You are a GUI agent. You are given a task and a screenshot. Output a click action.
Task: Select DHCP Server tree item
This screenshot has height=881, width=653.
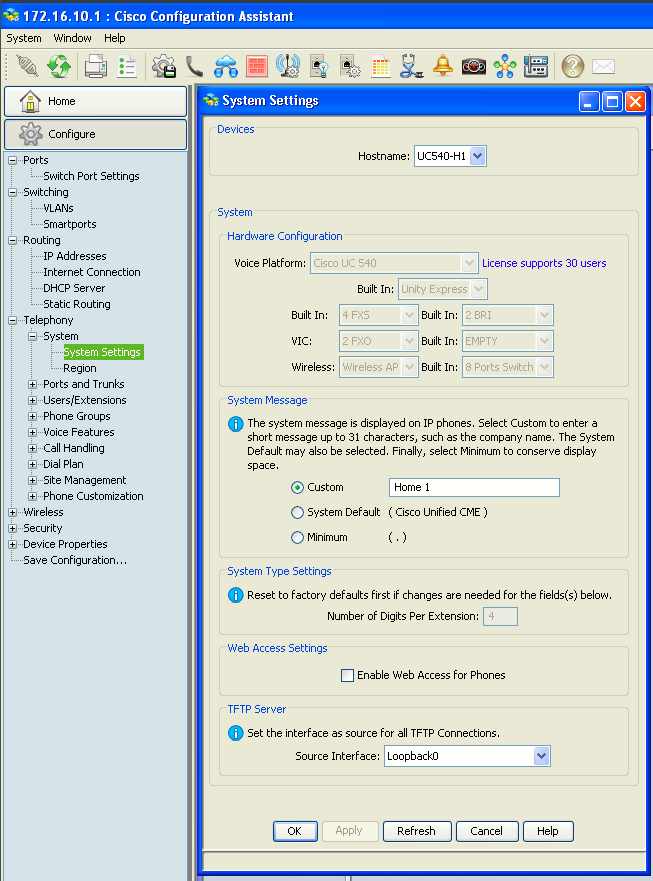(74, 288)
